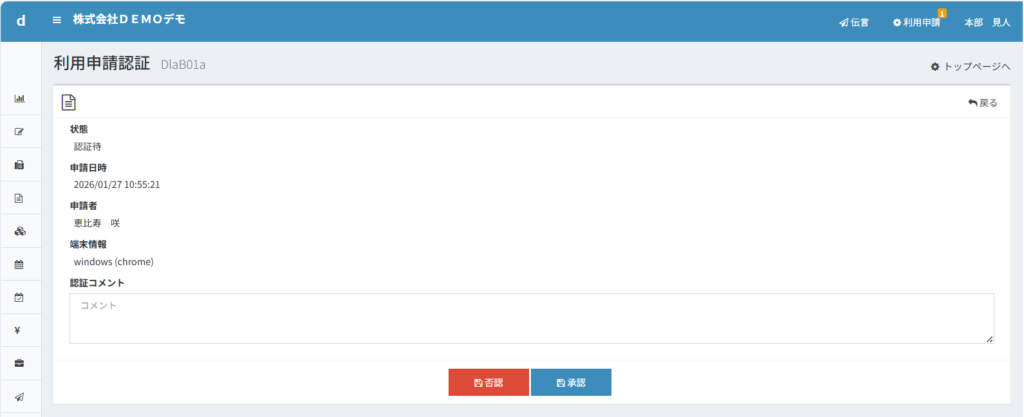1024x417 pixels.
Task: Click the bar chart icon in sidebar
Action: 19,99
